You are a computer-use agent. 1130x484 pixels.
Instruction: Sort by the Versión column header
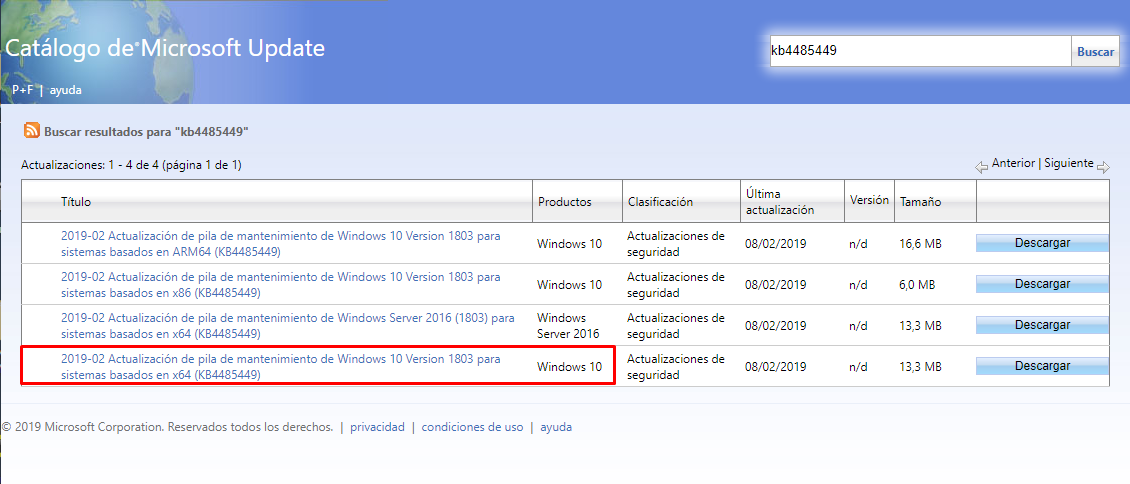(x=869, y=200)
